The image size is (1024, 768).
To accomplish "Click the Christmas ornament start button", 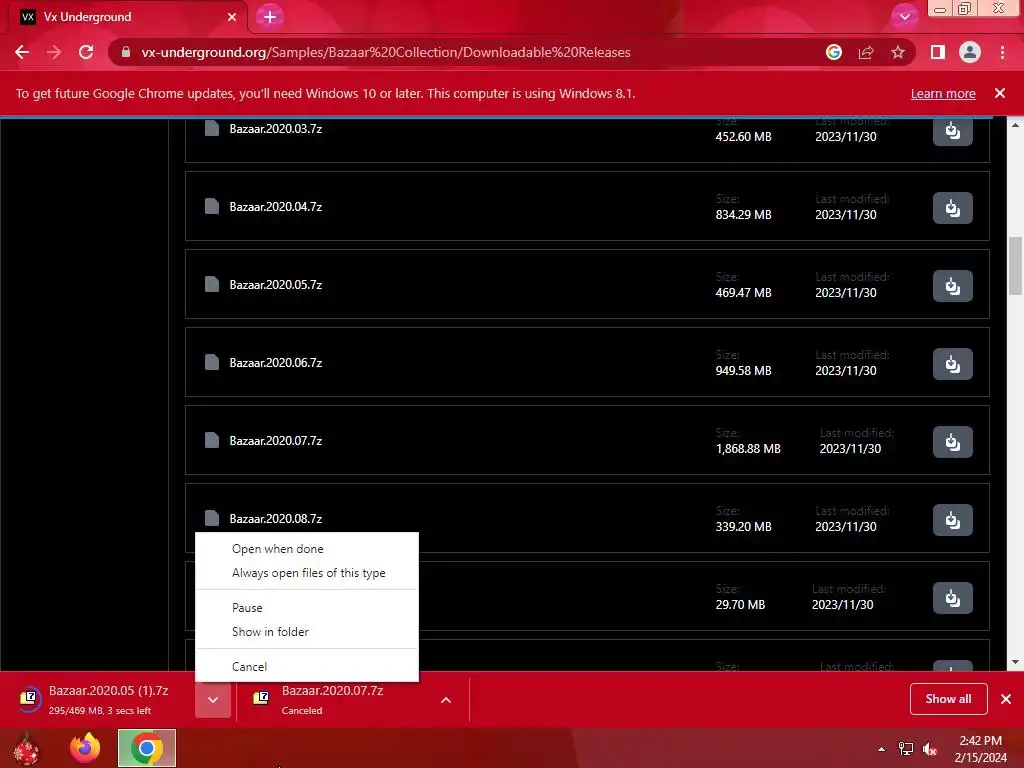I will tap(26, 748).
